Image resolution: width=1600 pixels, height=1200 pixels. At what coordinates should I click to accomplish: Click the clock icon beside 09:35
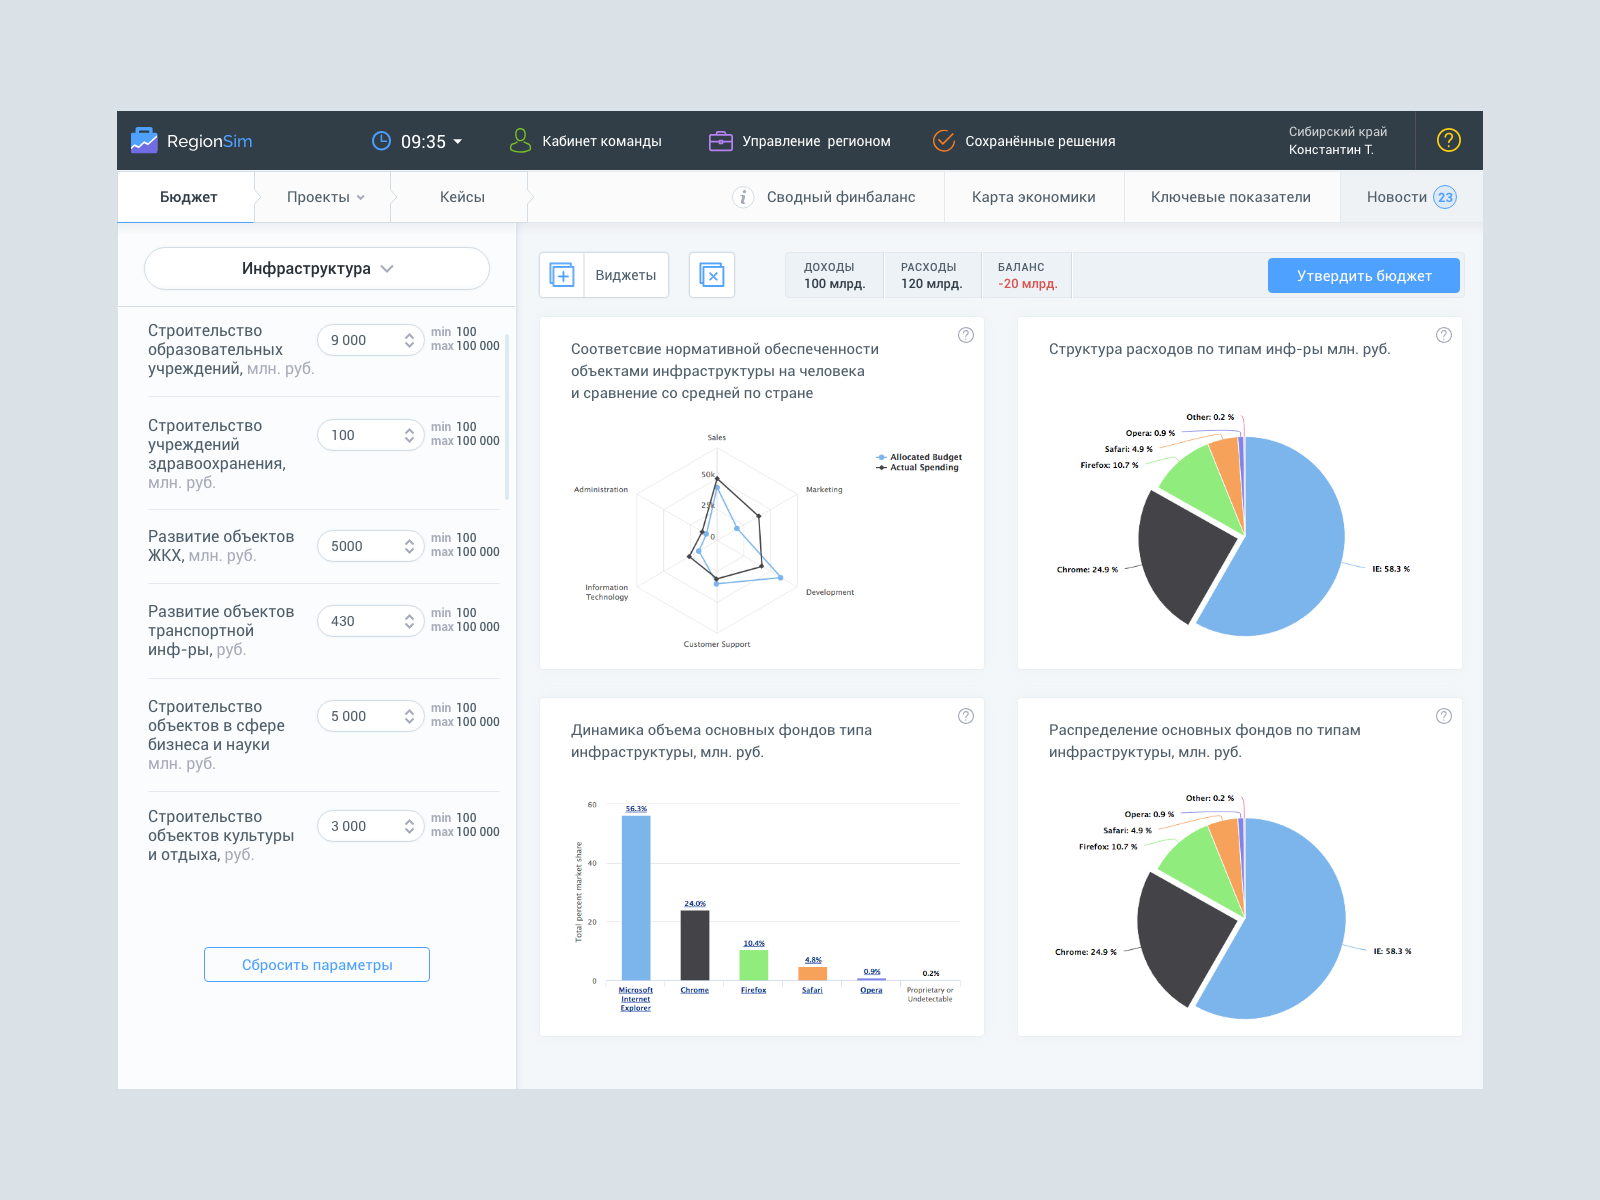[x=381, y=141]
